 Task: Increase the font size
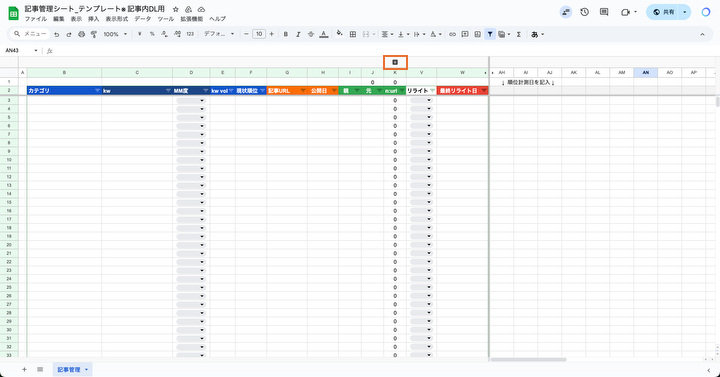pos(271,34)
